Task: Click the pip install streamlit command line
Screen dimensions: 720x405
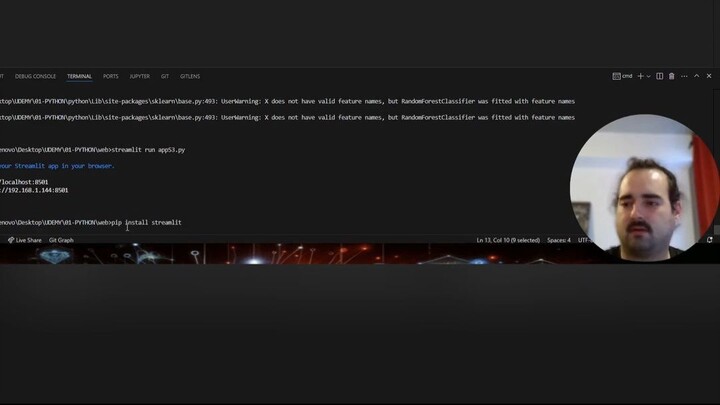Action: (91, 223)
